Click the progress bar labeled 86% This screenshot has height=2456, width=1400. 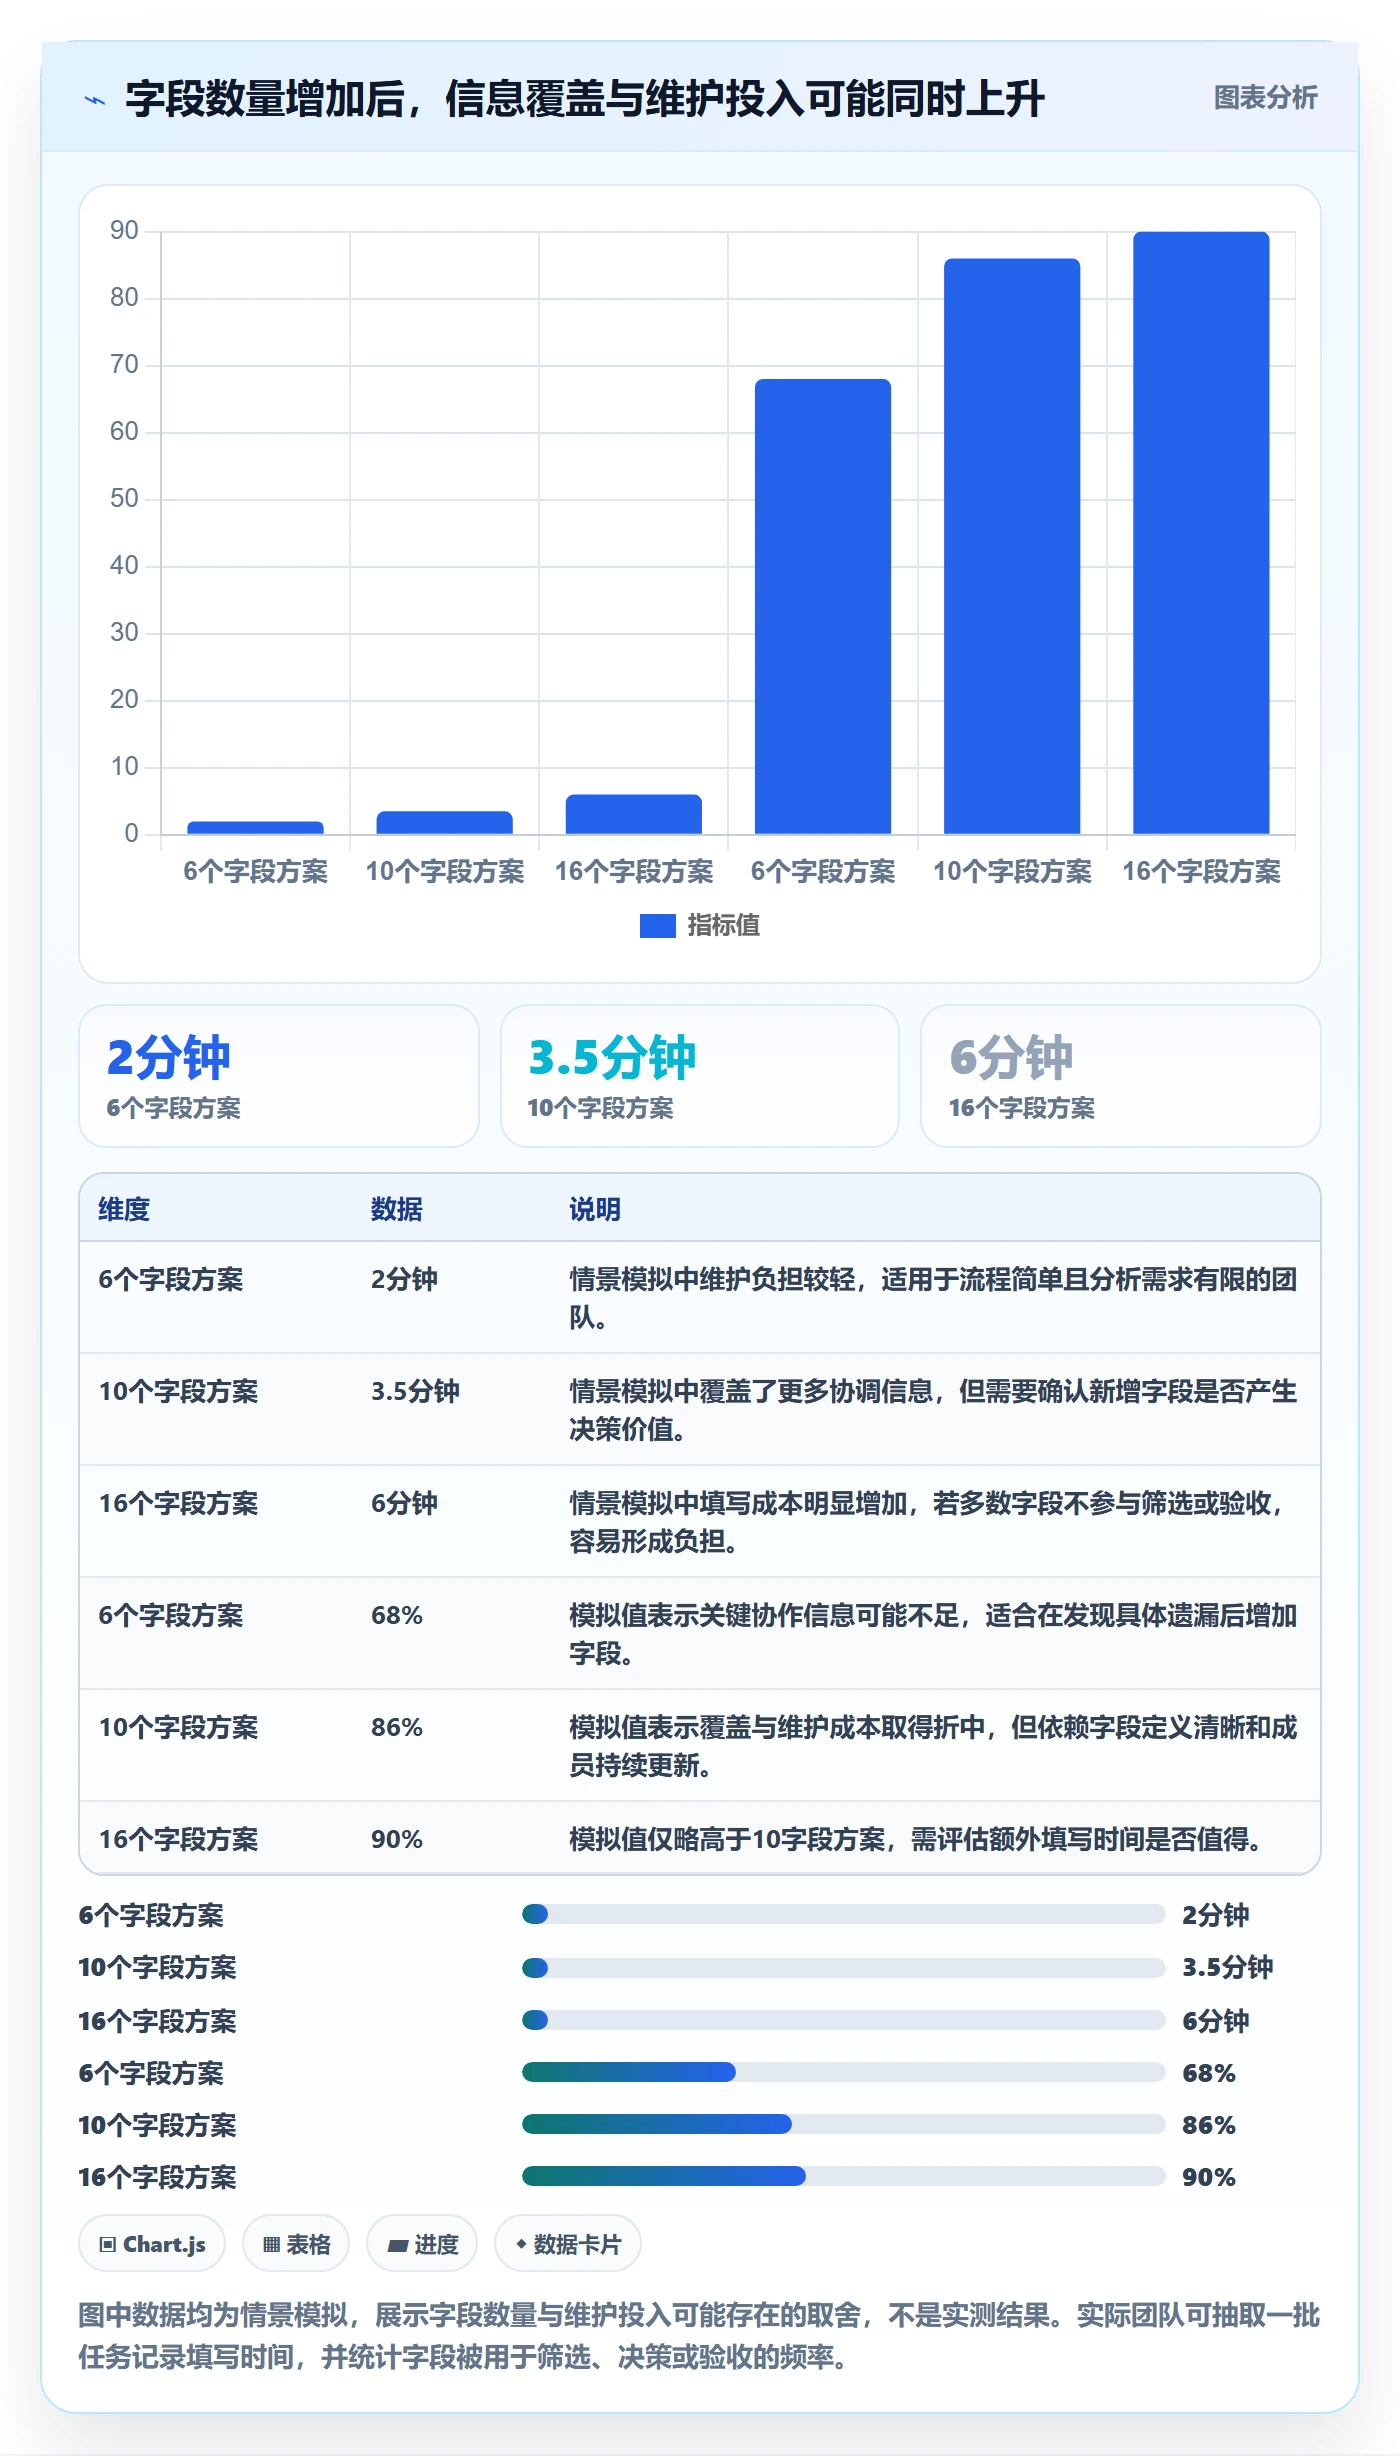(844, 2124)
